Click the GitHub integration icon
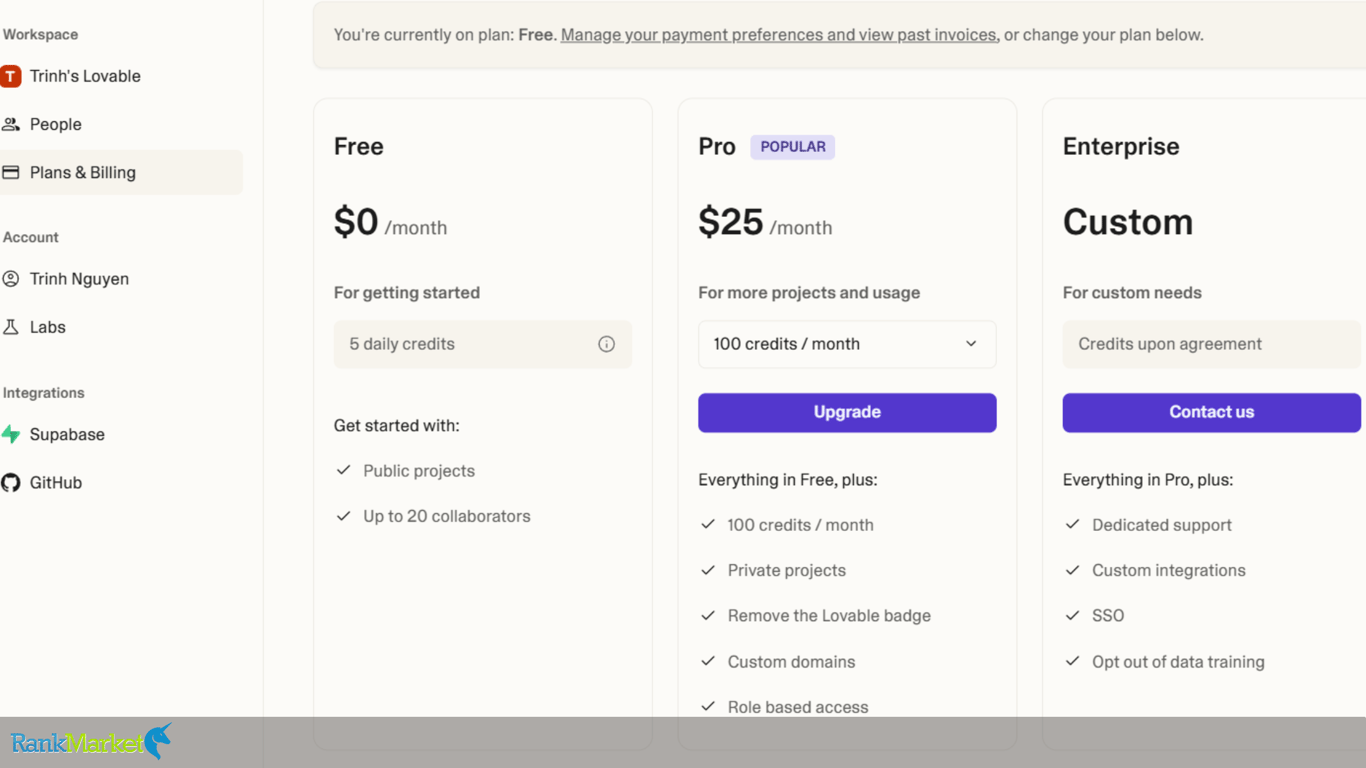 click(x=11, y=482)
